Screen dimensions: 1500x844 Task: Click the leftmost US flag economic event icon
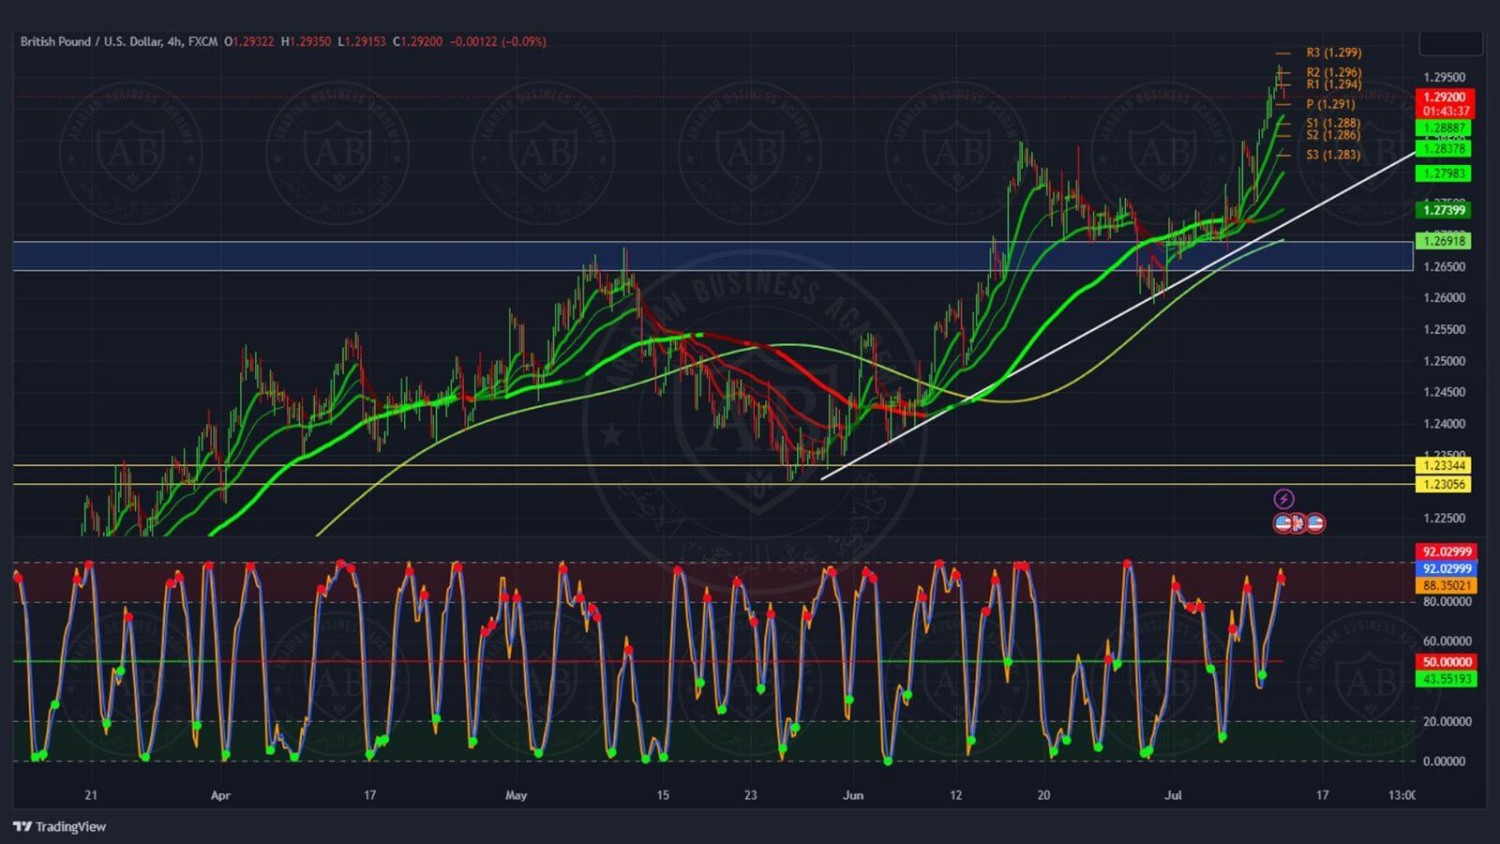coord(1283,523)
